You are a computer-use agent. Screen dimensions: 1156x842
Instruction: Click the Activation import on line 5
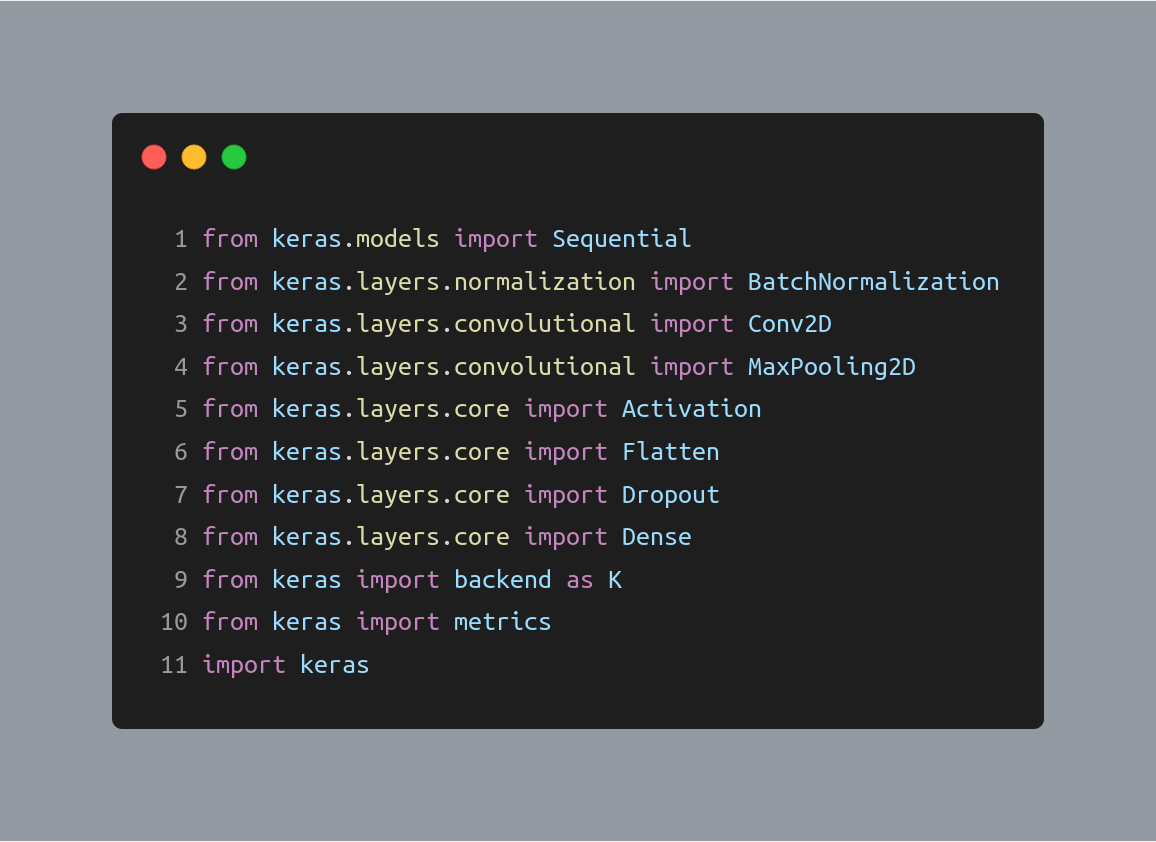[x=692, y=409]
